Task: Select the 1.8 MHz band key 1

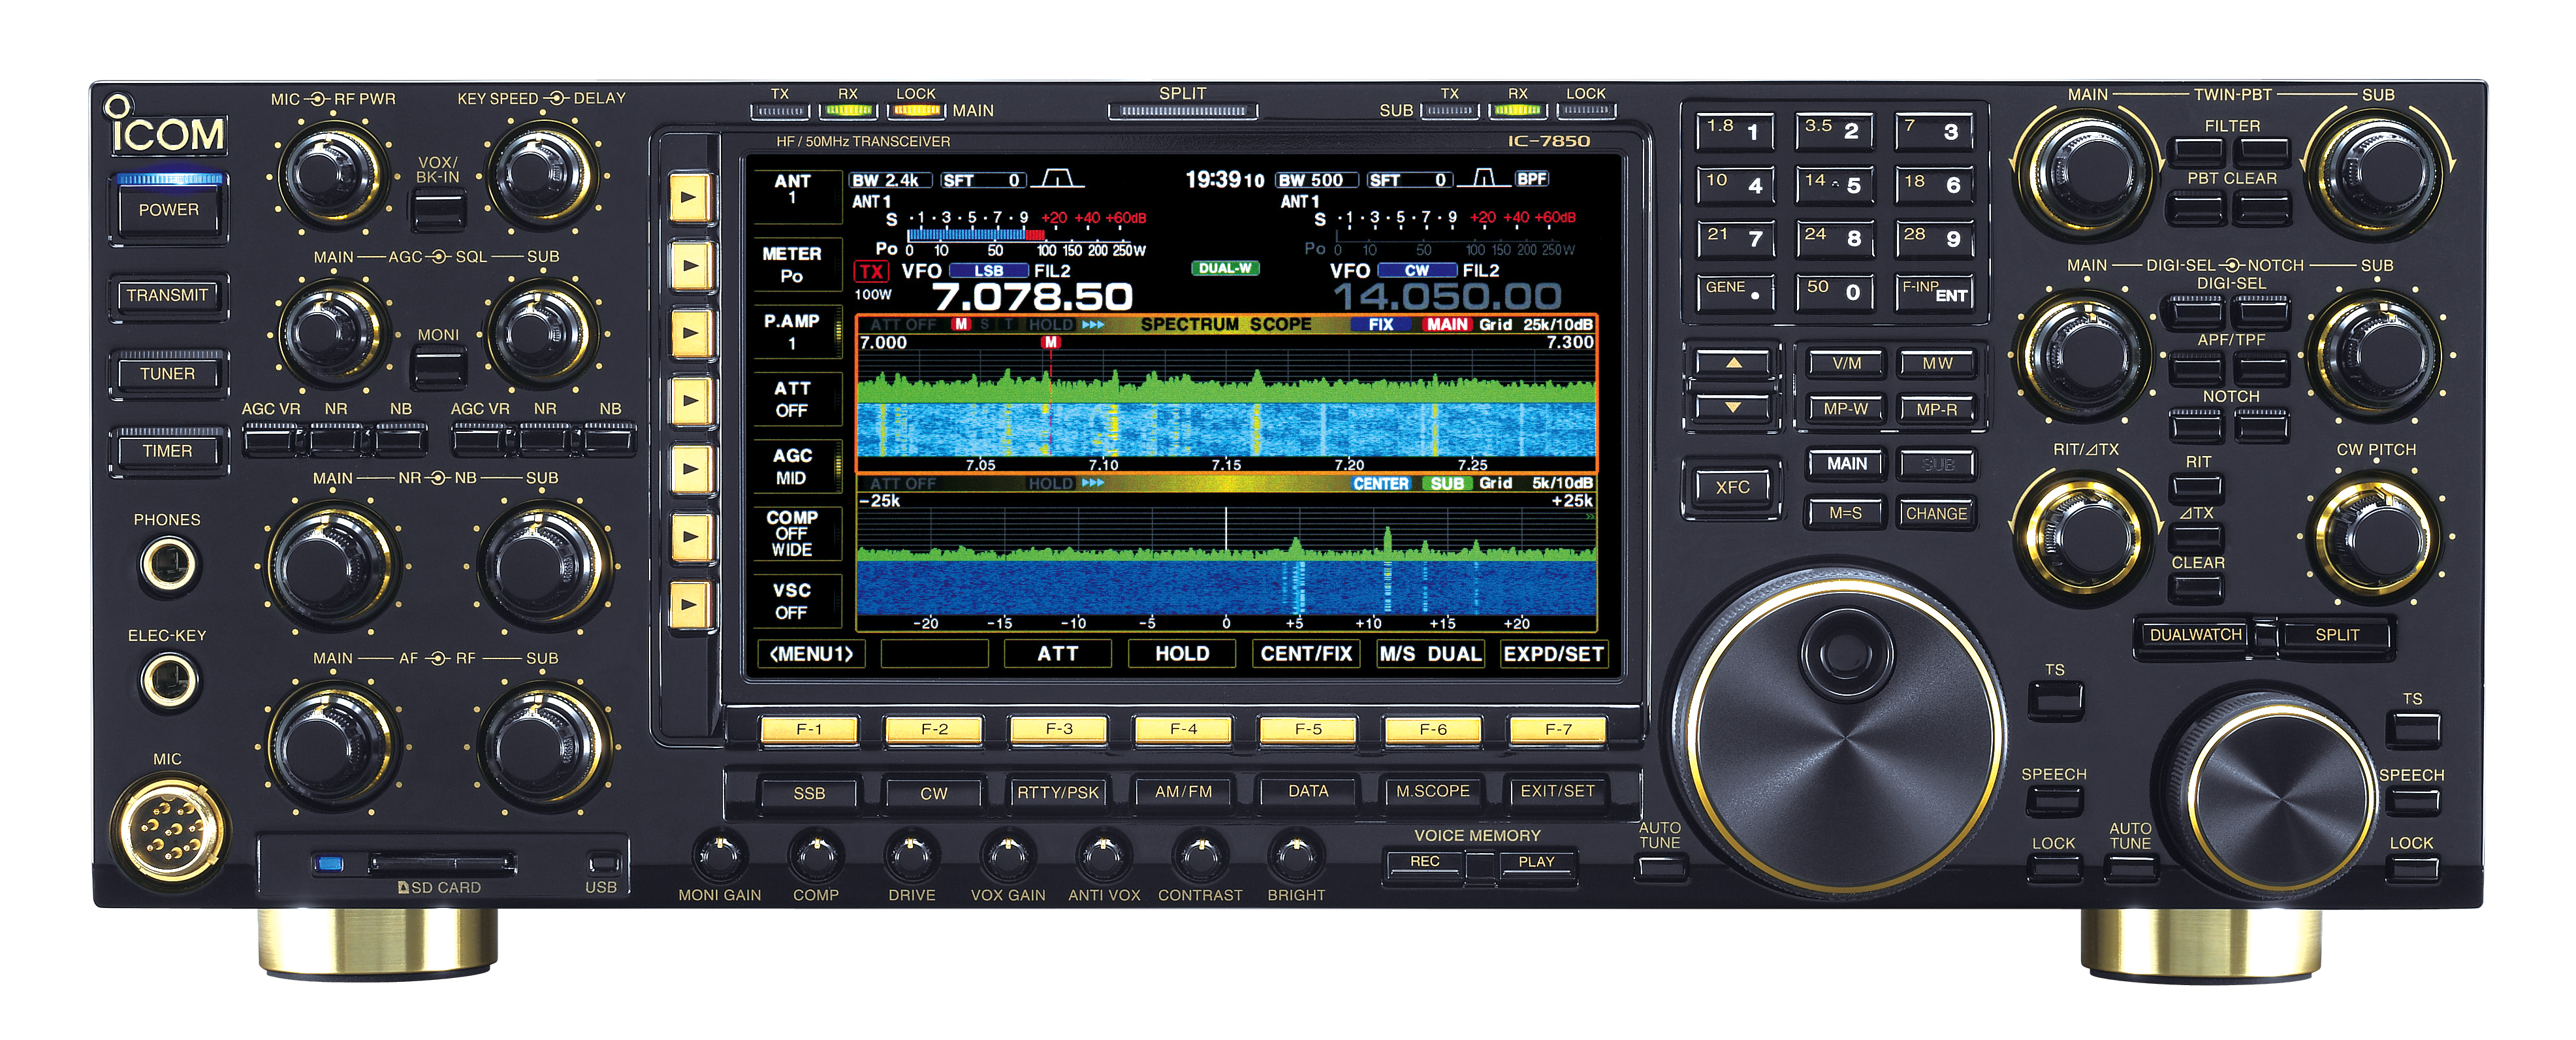Action: pyautogui.click(x=1735, y=131)
